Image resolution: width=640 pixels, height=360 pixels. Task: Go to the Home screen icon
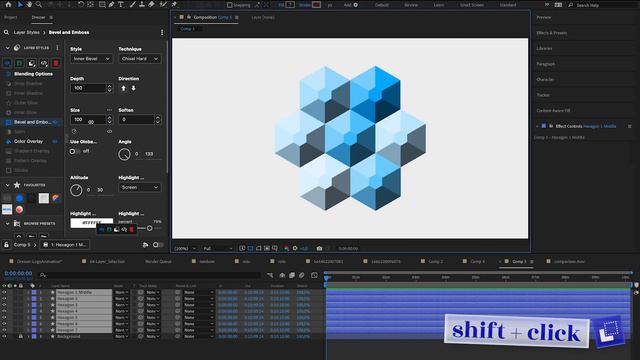(8, 4)
